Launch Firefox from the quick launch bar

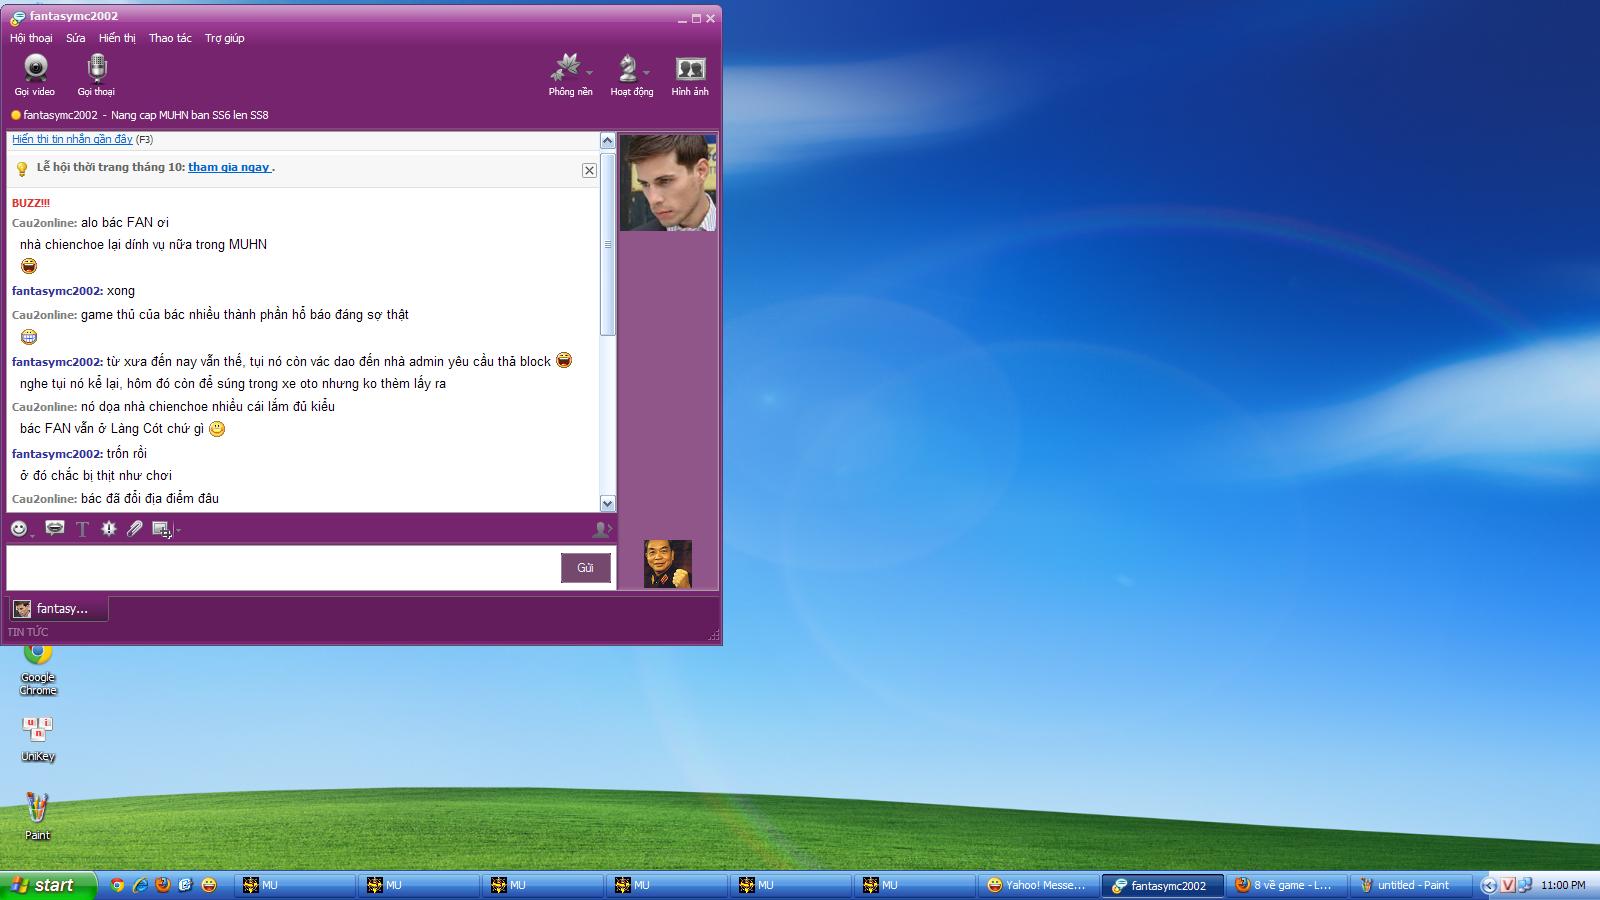(162, 885)
